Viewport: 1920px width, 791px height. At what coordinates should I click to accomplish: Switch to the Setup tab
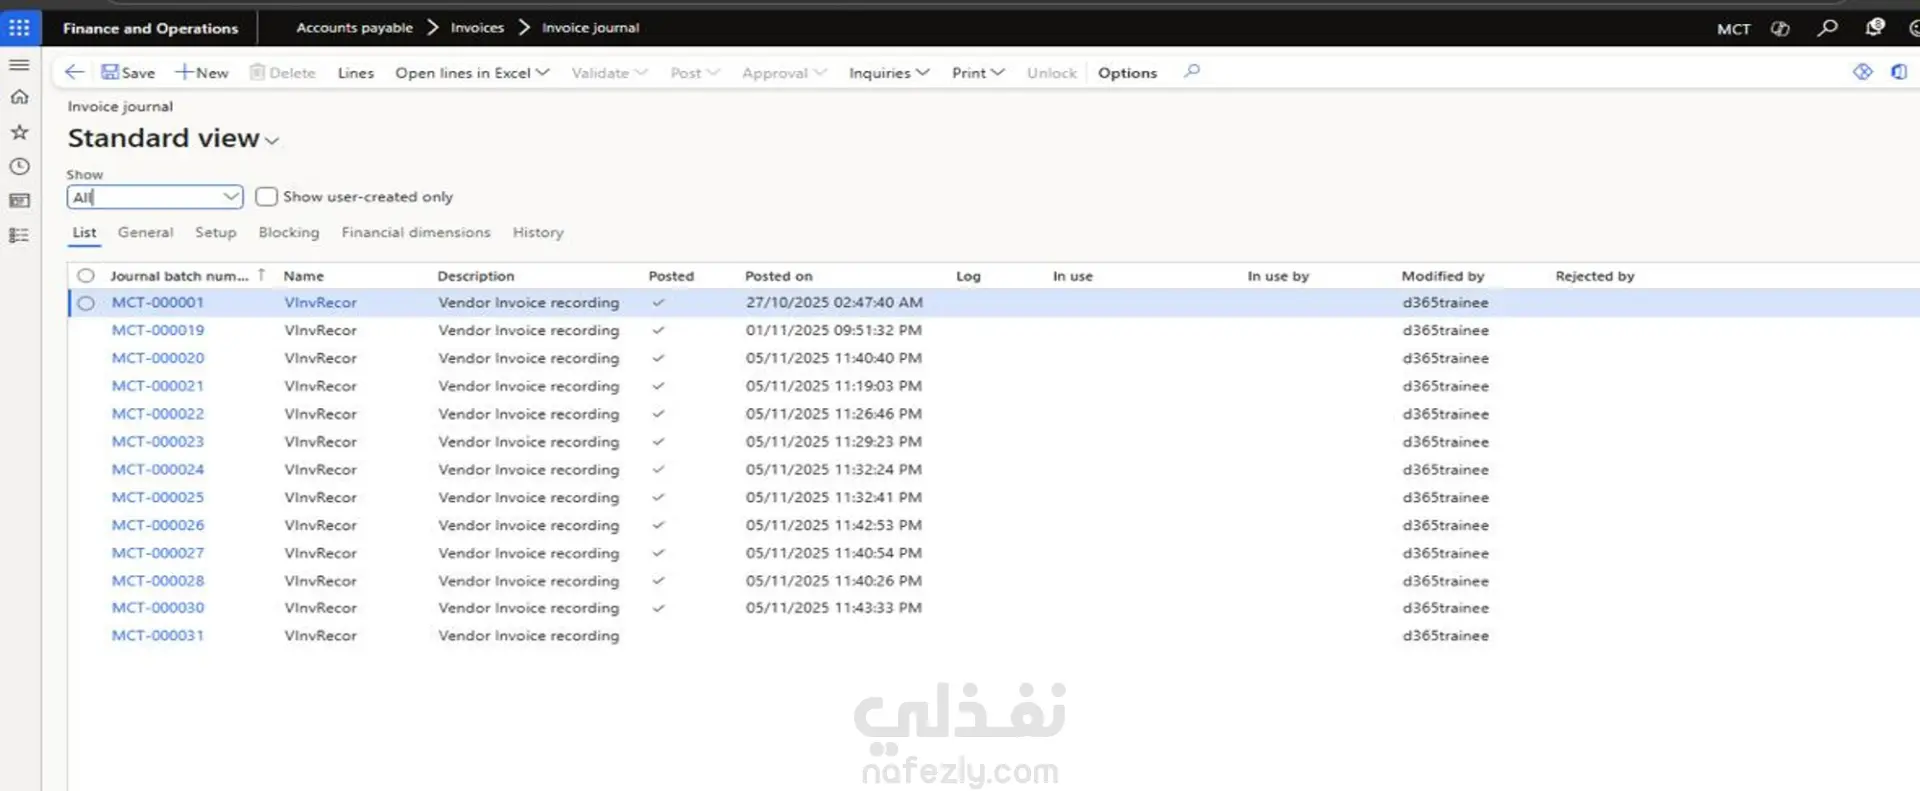[x=216, y=232]
